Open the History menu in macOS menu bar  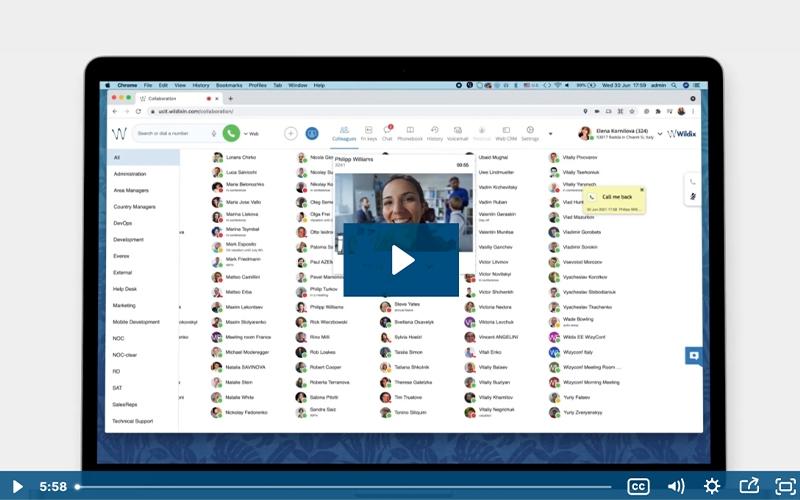click(x=201, y=85)
